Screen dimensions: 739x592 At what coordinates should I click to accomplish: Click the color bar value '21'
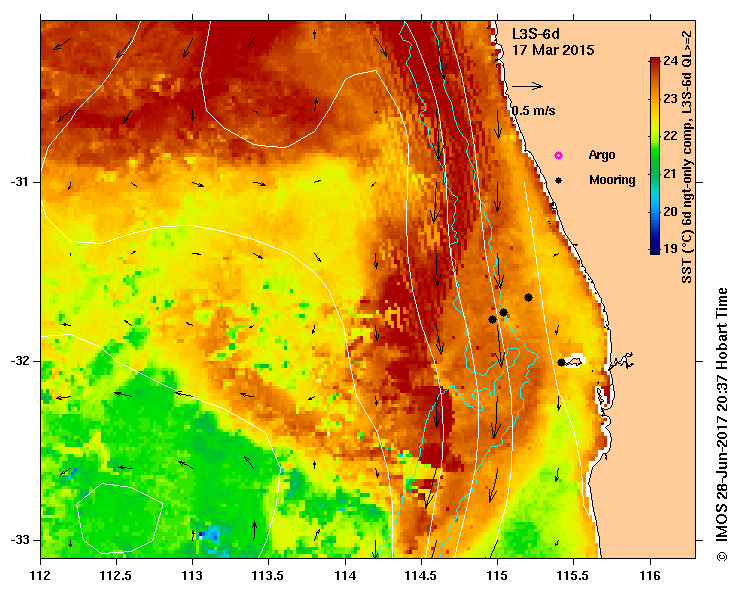coord(671,173)
